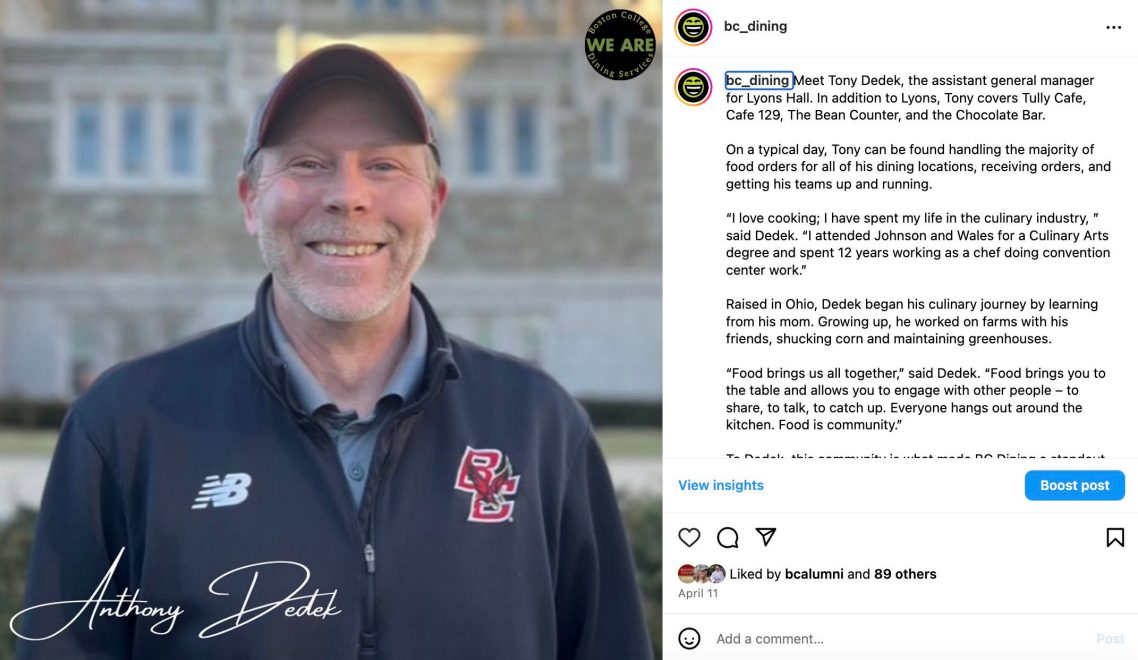
Task: View the 89 others who liked
Action: 905,574
